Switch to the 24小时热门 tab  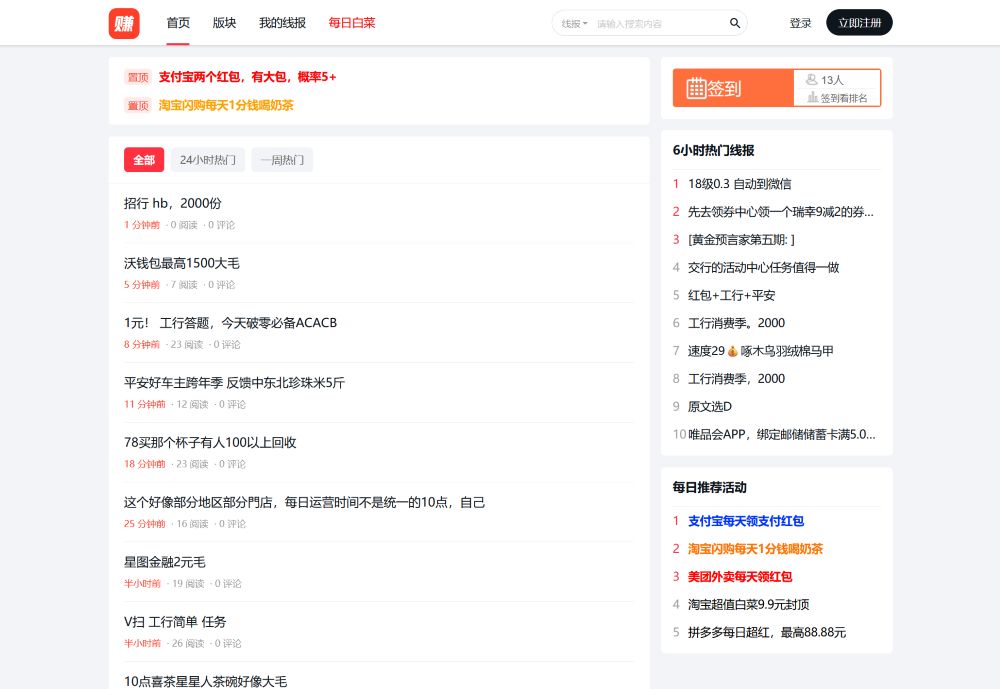(x=206, y=160)
